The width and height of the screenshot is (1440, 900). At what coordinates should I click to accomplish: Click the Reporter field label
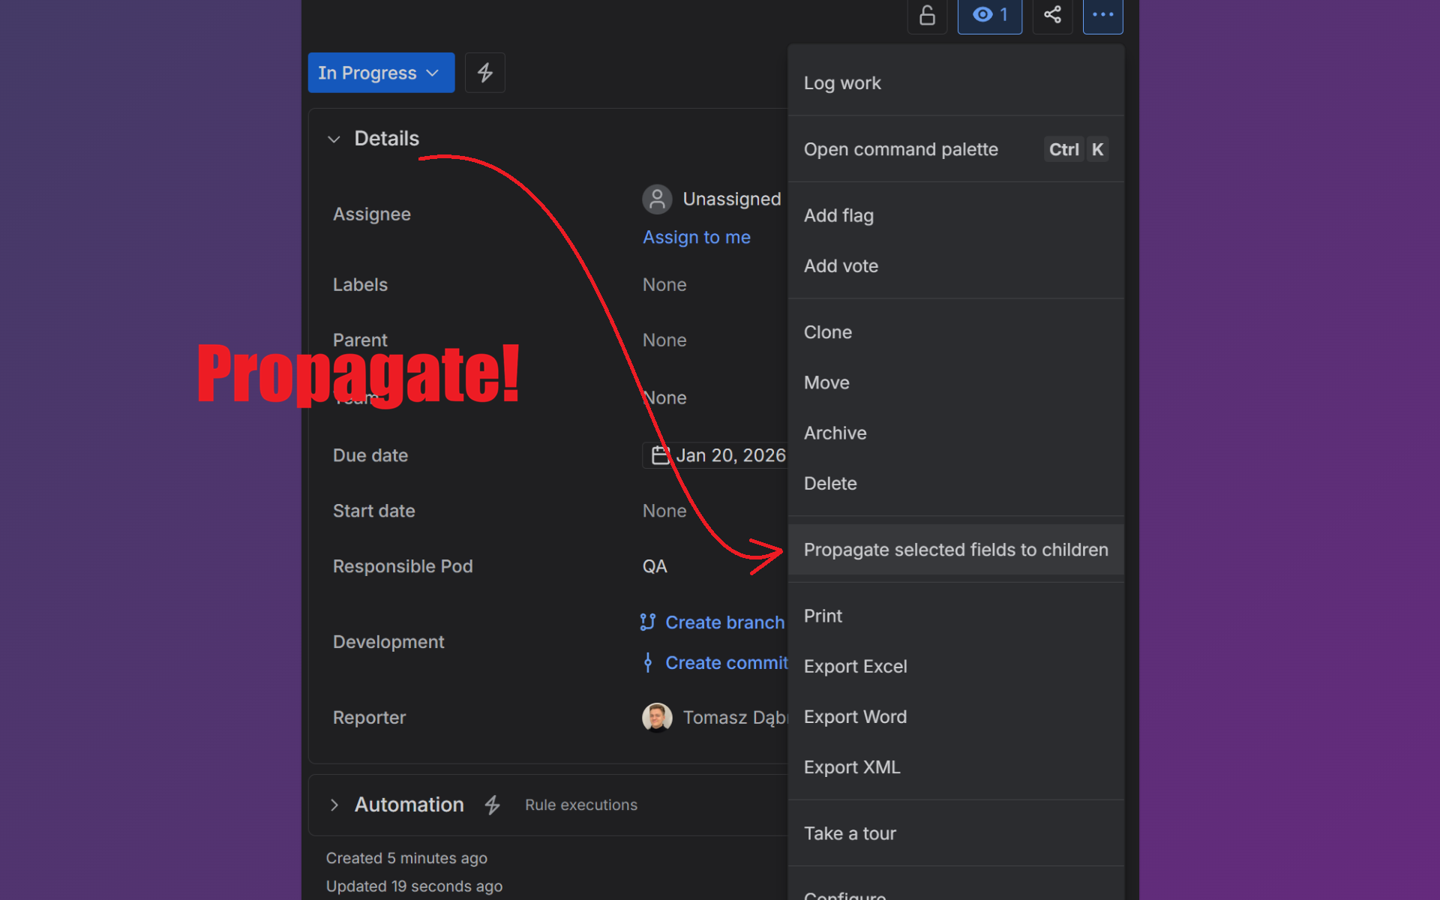[x=370, y=718]
